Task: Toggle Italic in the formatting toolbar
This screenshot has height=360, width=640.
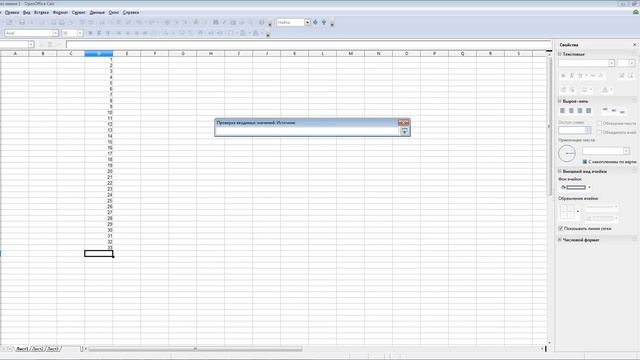Action: (x=99, y=33)
